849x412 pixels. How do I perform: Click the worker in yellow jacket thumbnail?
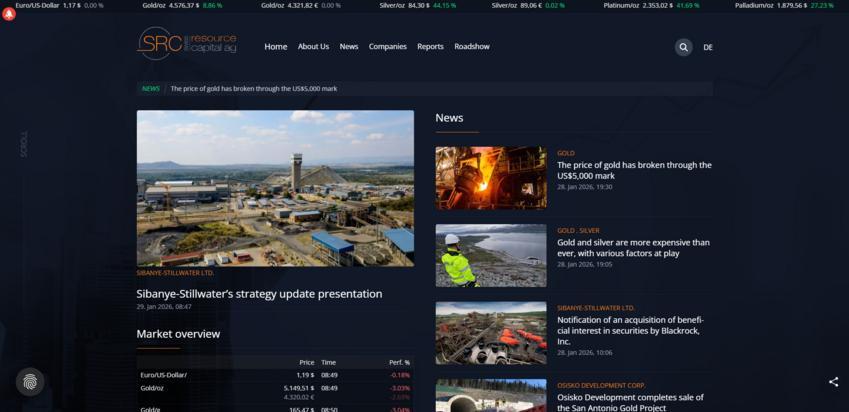490,255
